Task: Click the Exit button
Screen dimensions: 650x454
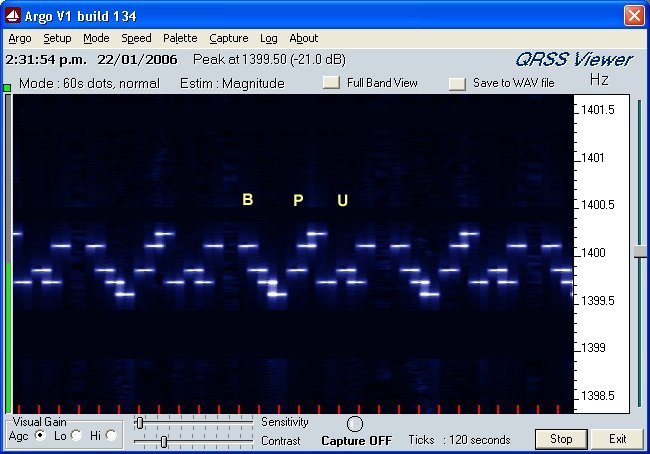Action: click(617, 439)
